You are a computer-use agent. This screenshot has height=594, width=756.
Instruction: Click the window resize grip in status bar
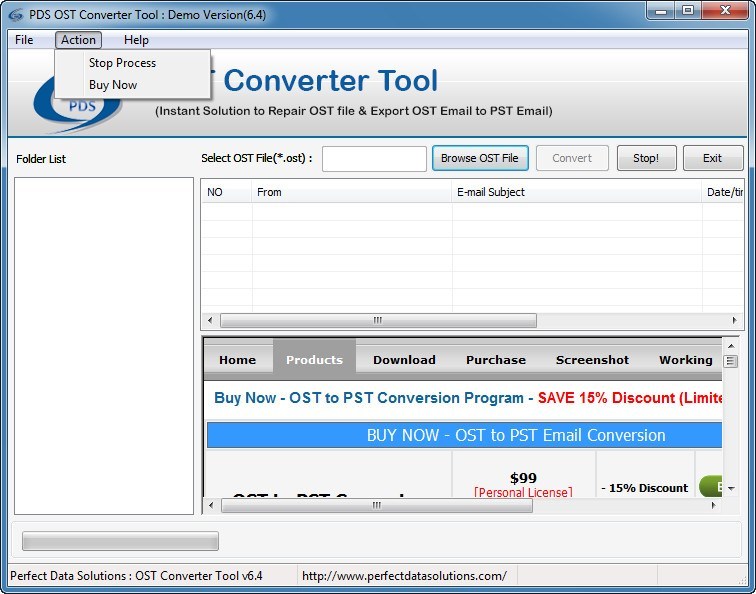[742, 580]
